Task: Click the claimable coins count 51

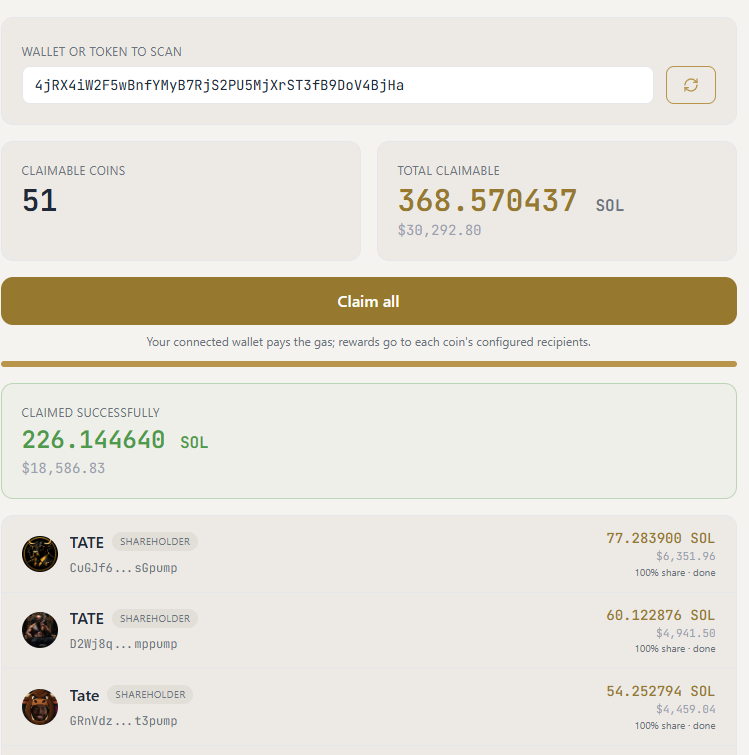Action: [39, 200]
